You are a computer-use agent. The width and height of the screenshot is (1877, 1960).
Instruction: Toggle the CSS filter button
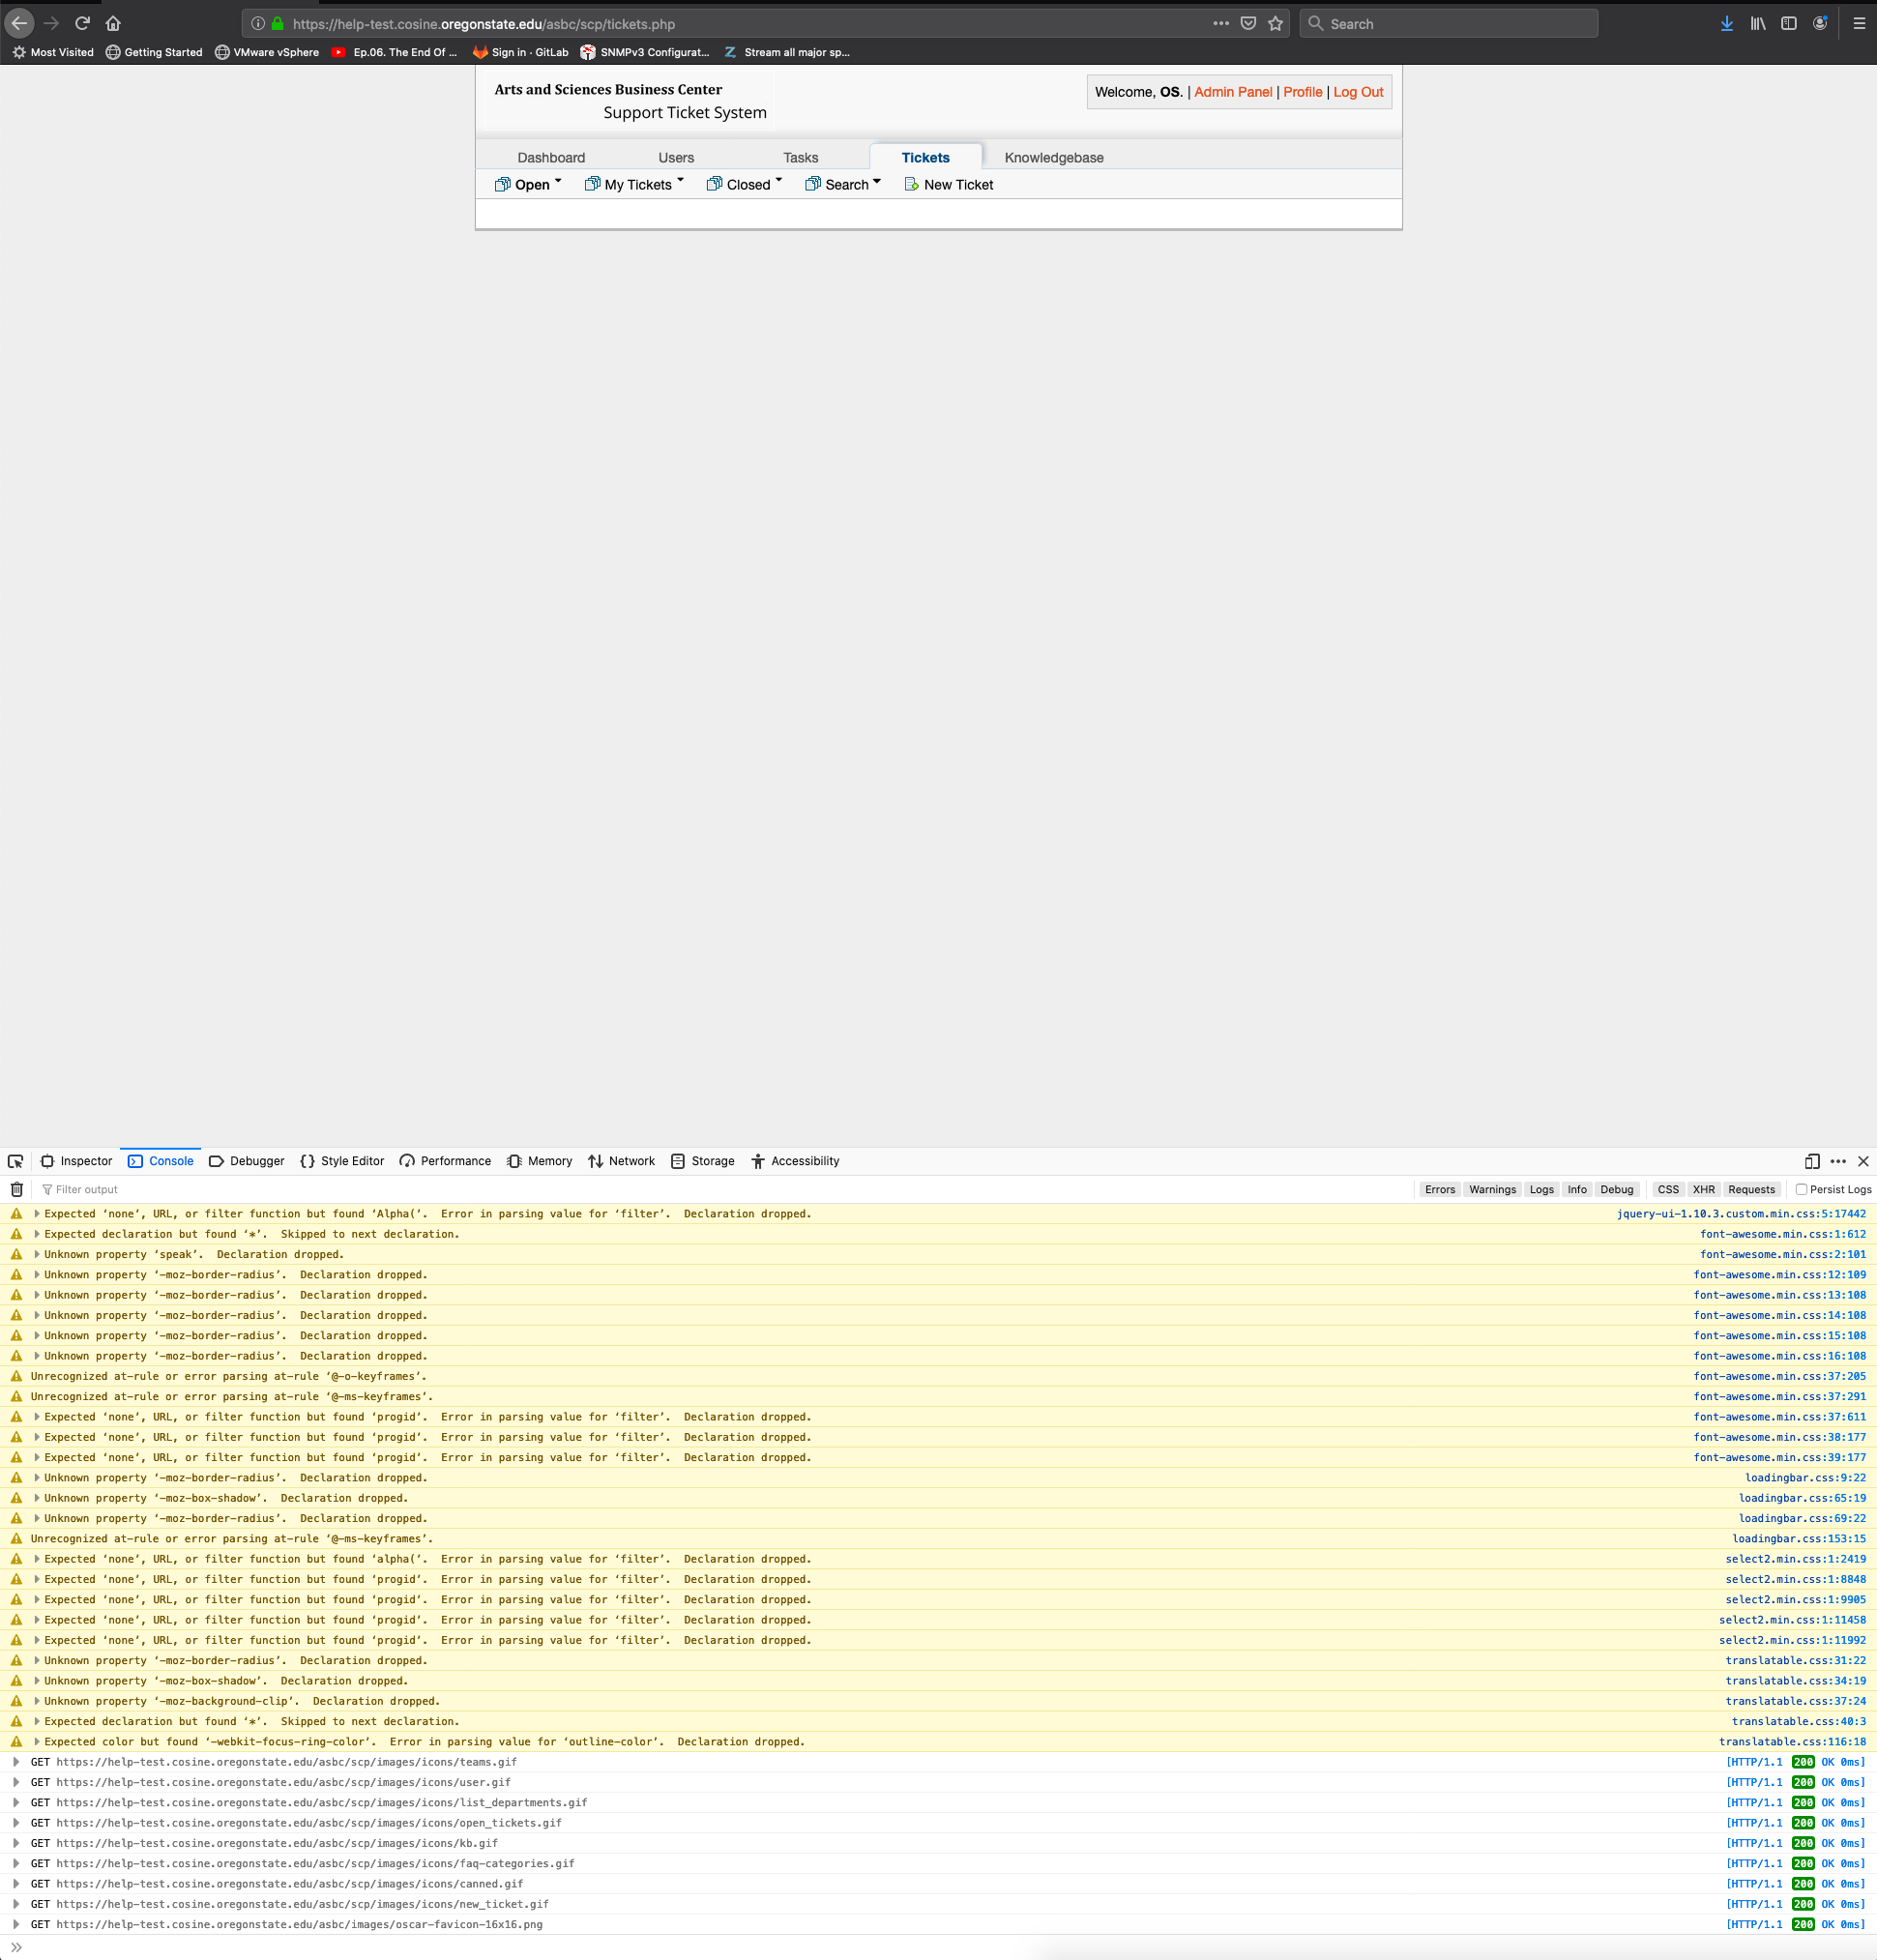pyautogui.click(x=1667, y=1189)
